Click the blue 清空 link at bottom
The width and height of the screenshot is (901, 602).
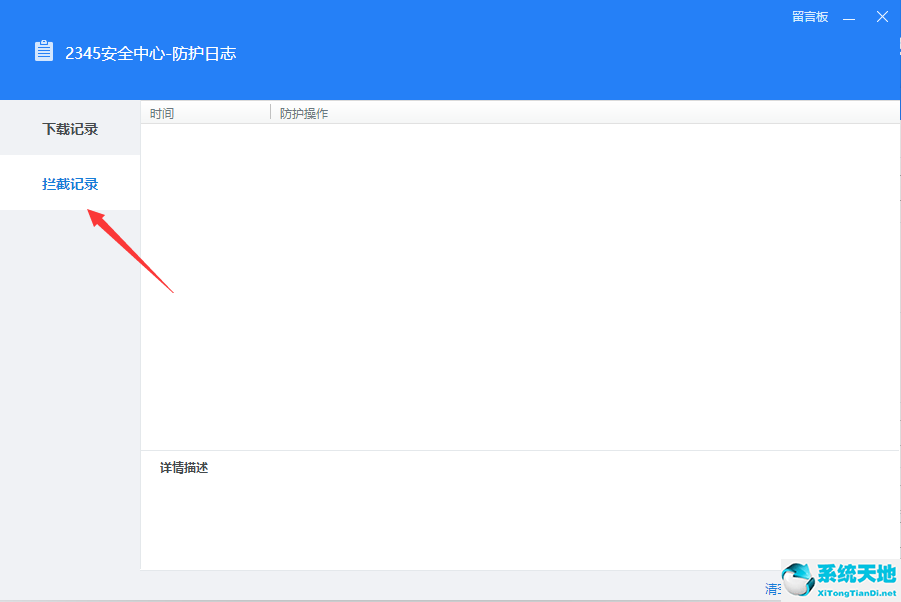coord(771,588)
